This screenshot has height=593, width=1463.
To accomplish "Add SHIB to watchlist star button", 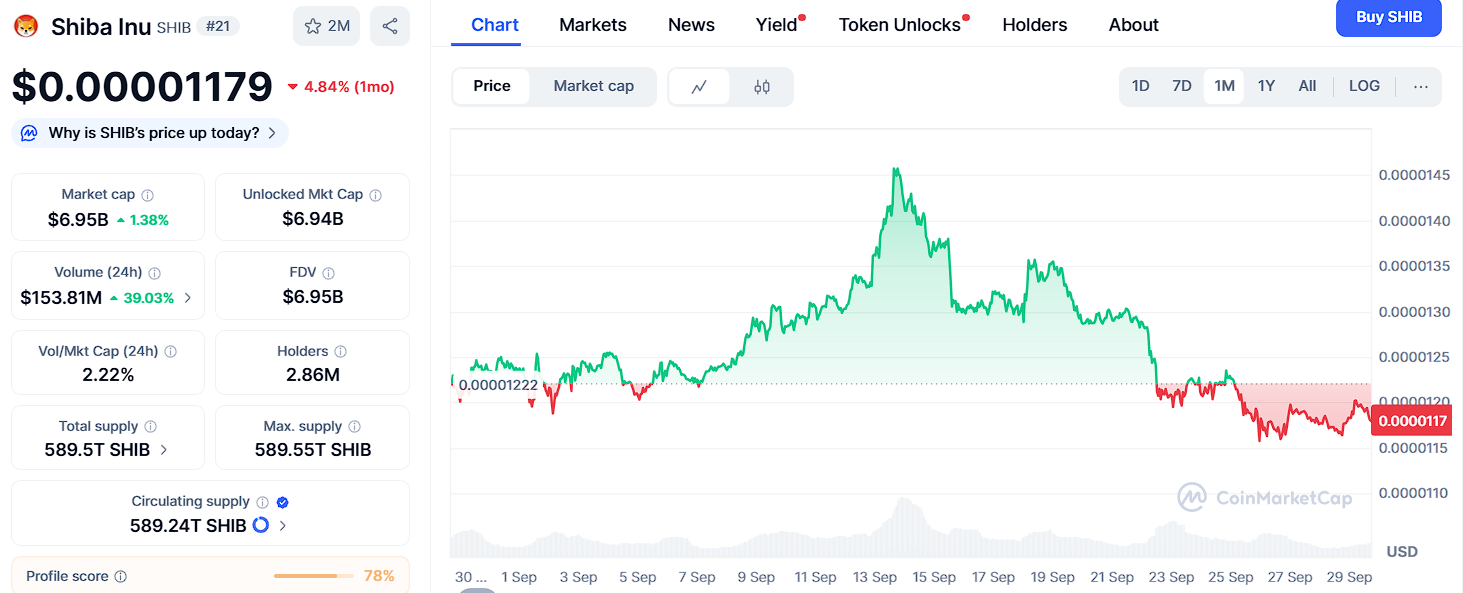I will click(x=326, y=26).
